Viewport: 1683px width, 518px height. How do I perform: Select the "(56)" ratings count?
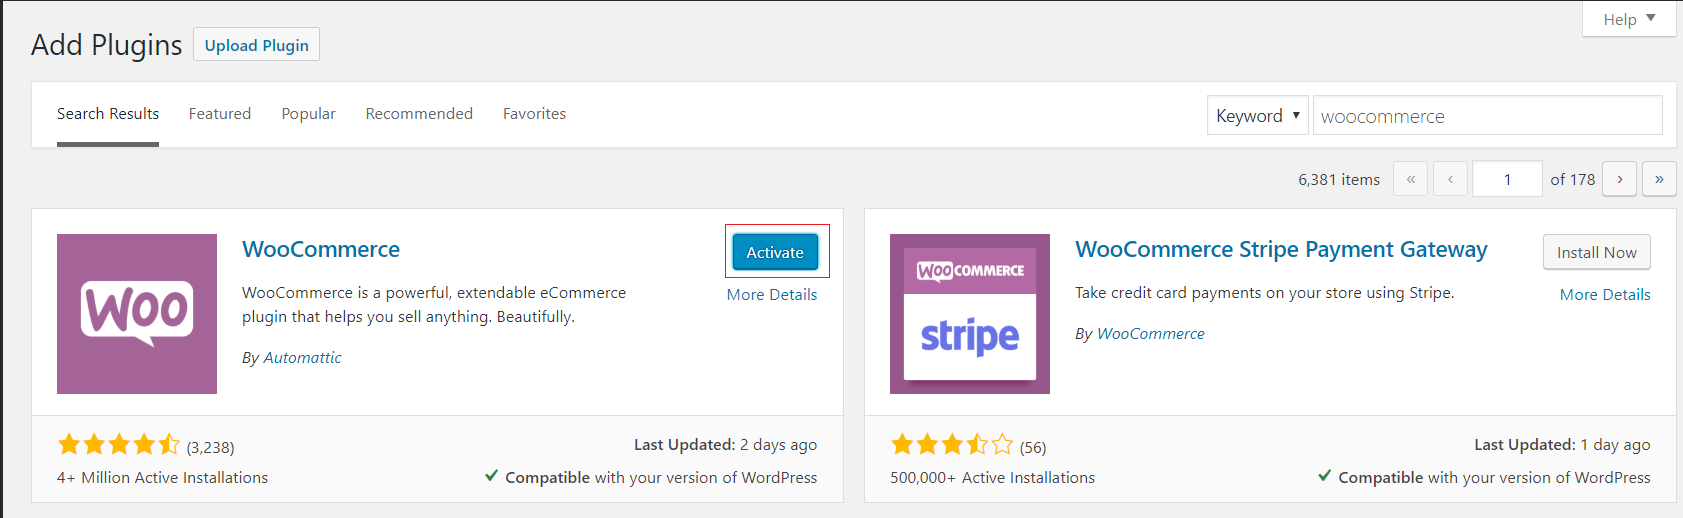[x=1033, y=447]
